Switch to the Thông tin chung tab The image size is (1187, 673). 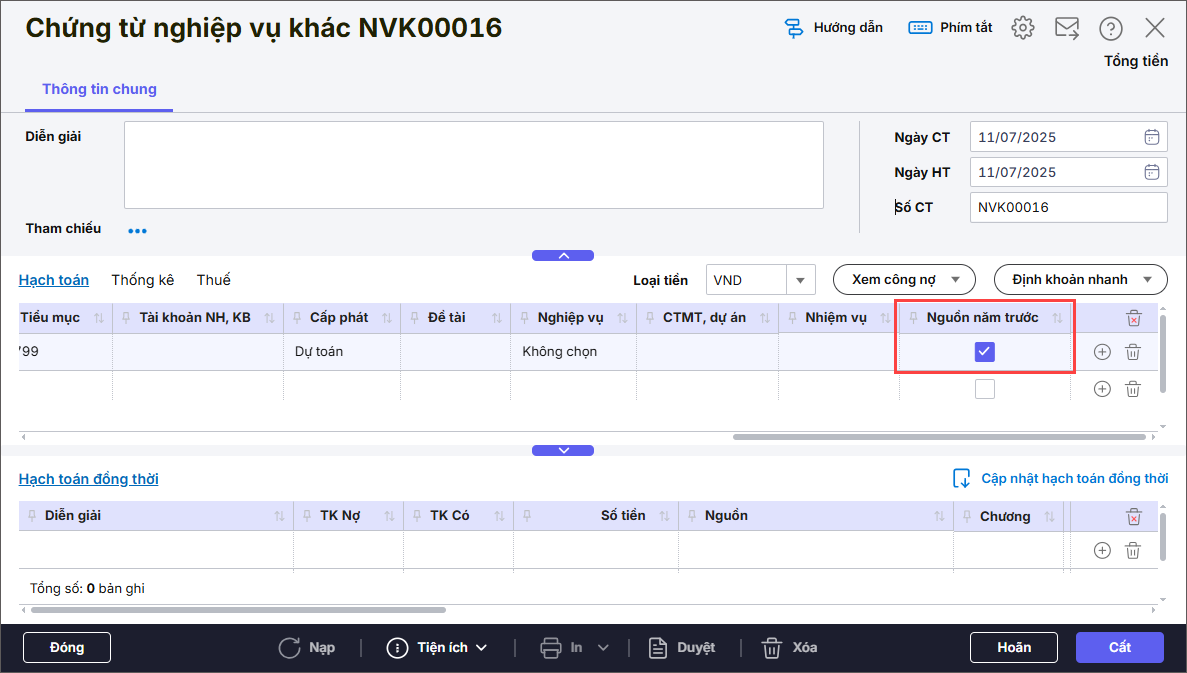pos(99,89)
